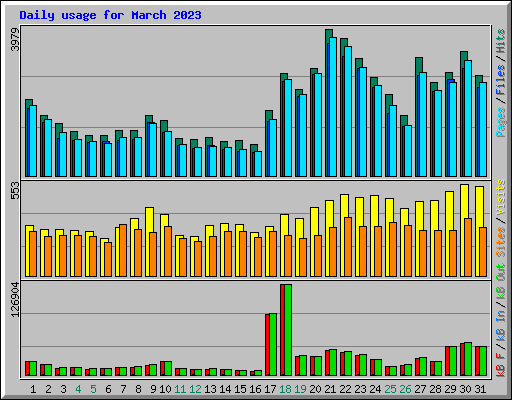512x400 pixels.
Task: Select the day 22 cyan pages bar
Action: pyautogui.click(x=348, y=112)
